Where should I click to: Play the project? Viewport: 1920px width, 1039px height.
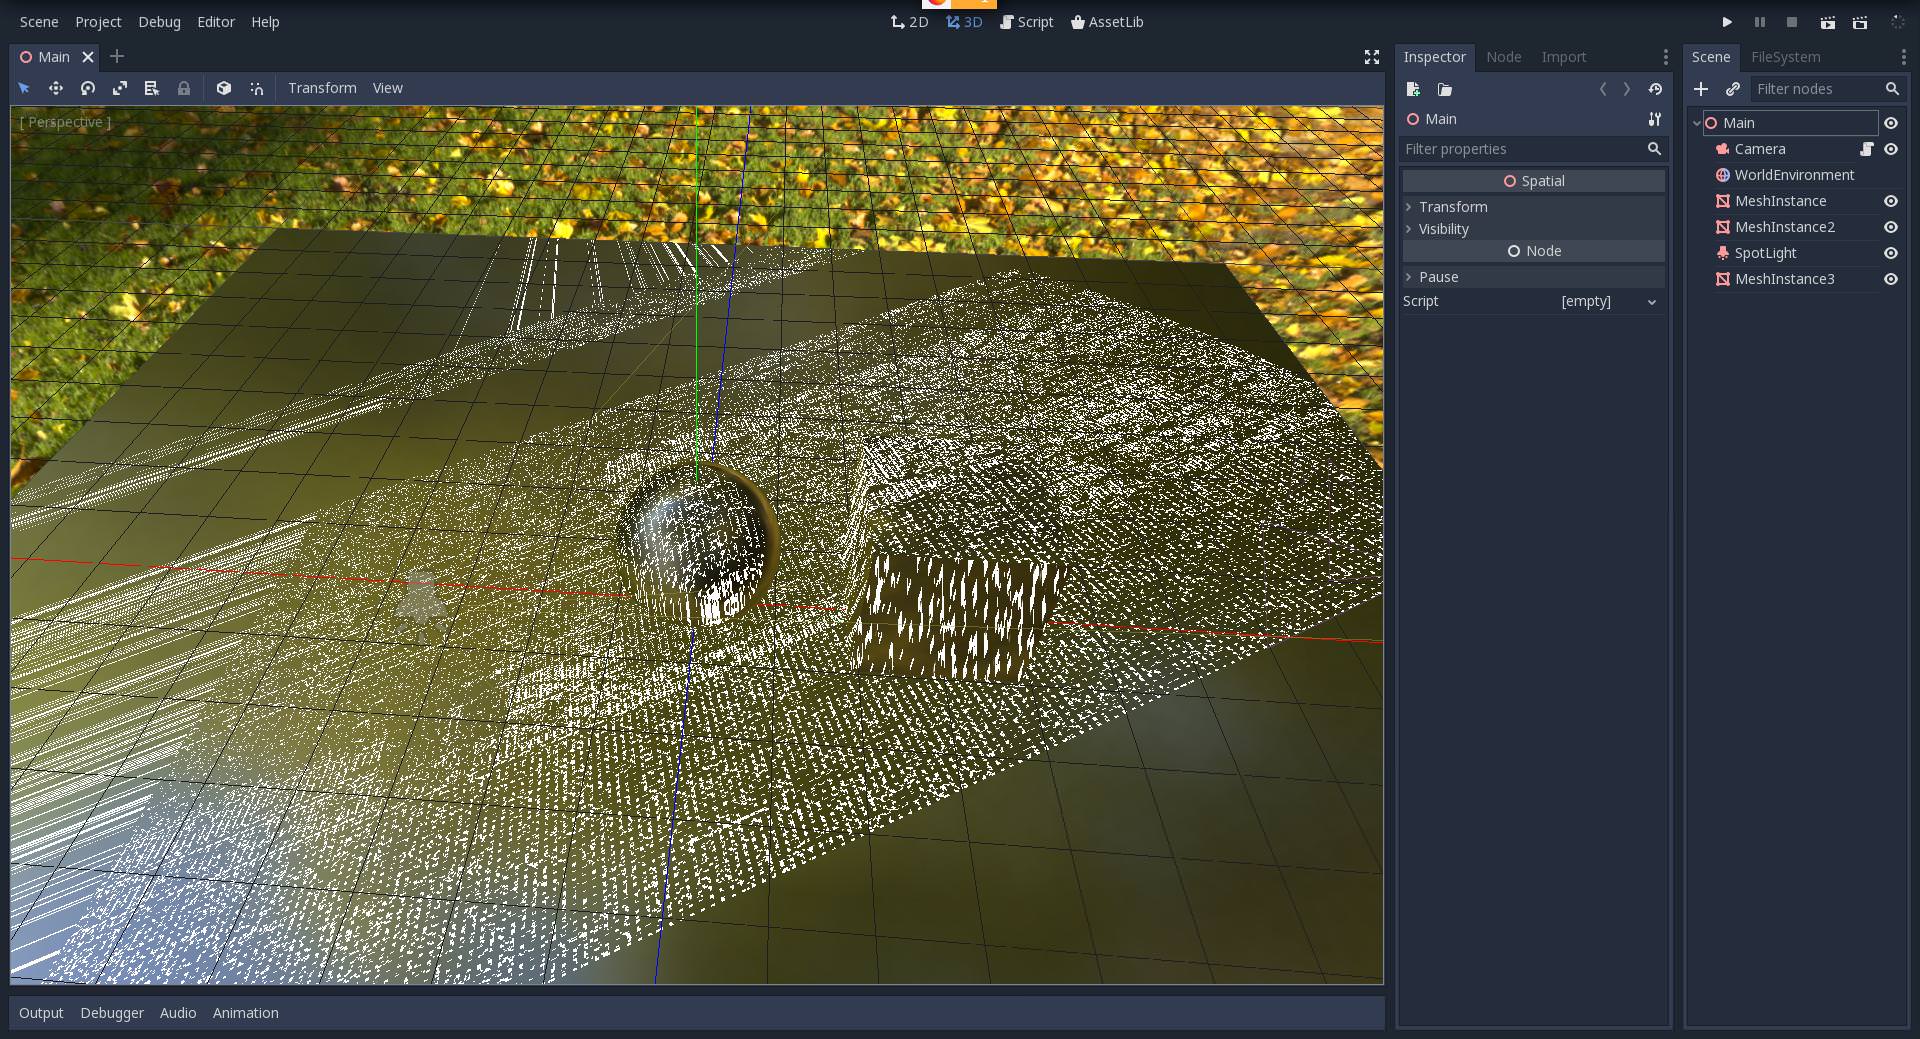coord(1727,22)
